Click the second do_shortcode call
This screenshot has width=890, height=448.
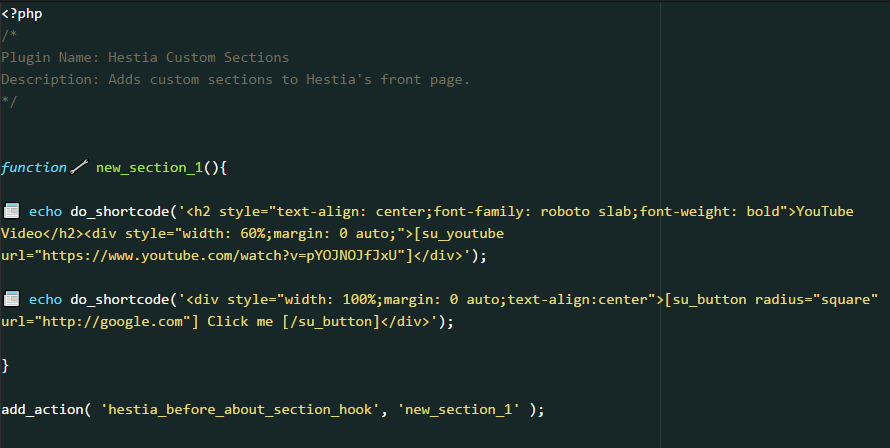tap(116, 300)
